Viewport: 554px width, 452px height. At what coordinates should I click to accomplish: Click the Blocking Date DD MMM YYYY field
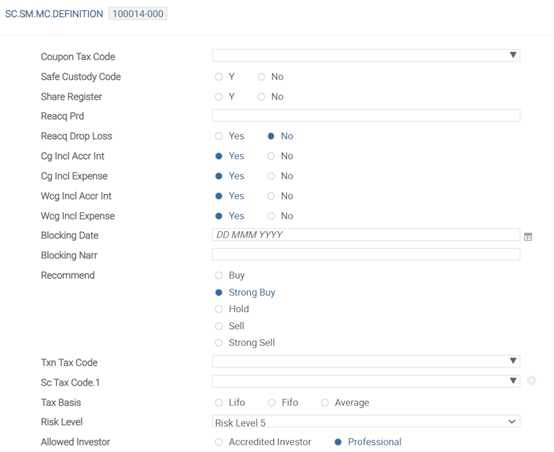366,235
